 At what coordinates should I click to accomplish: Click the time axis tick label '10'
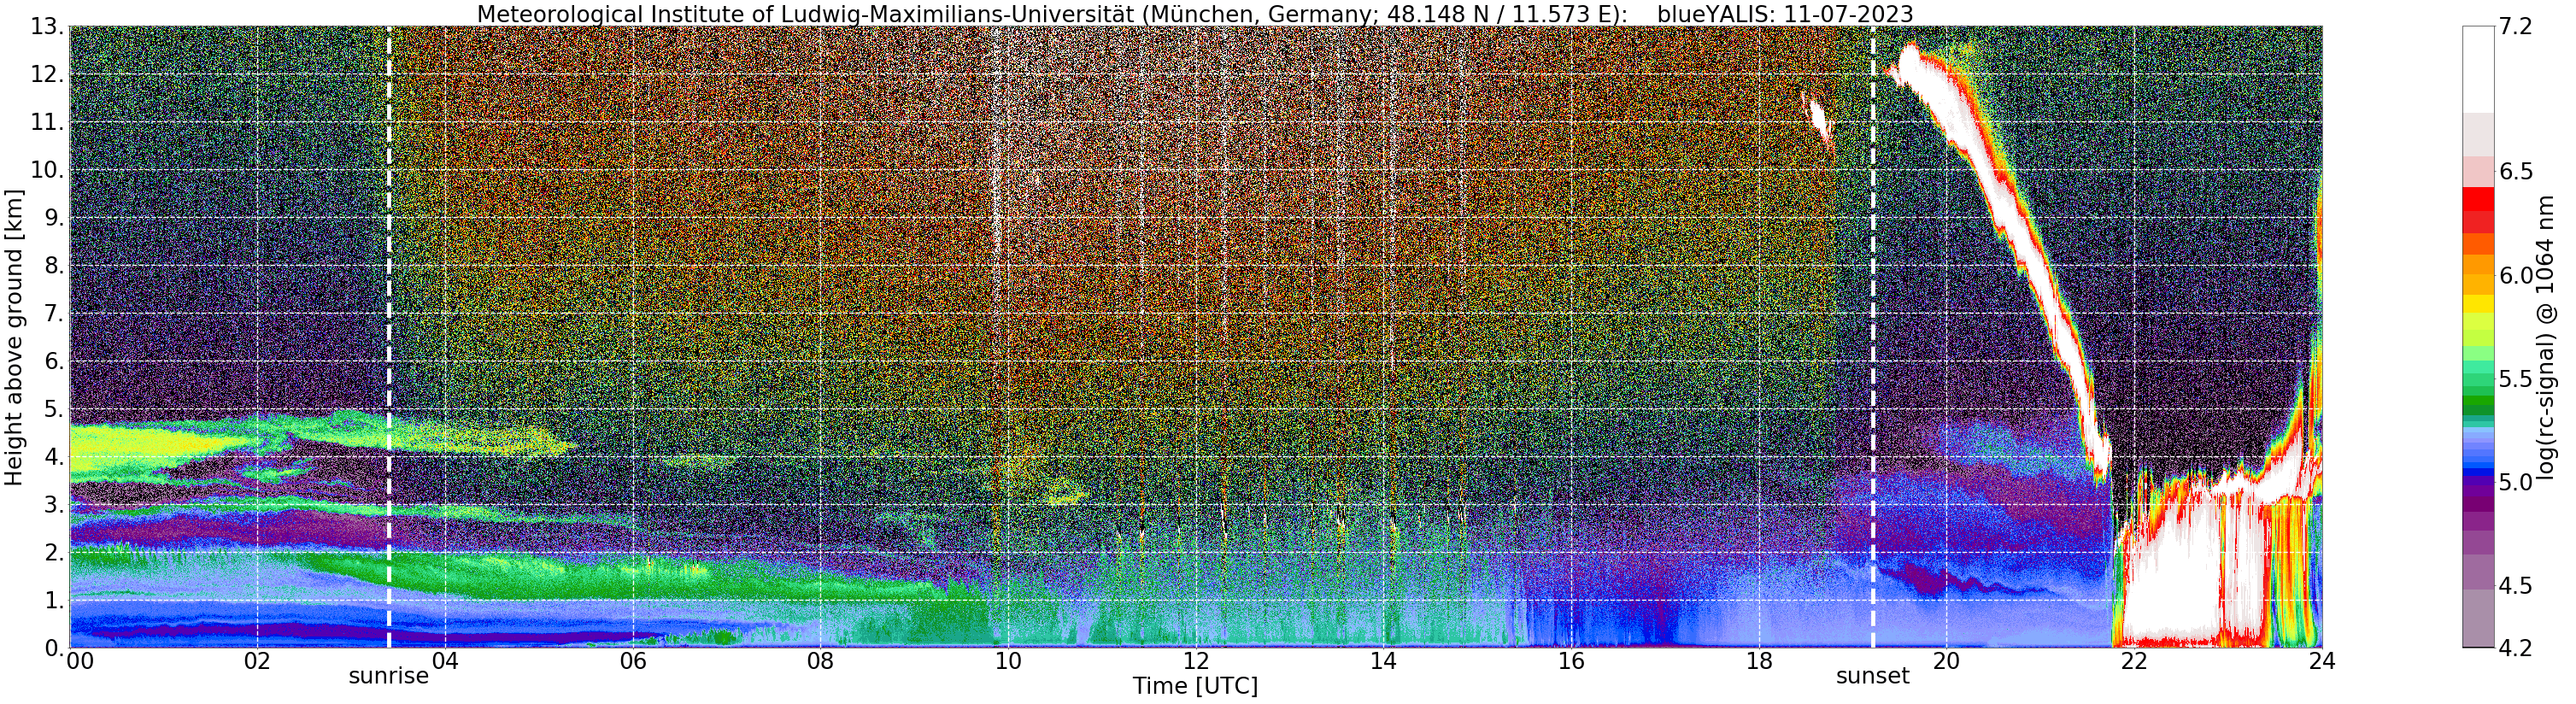pyautogui.click(x=1008, y=661)
